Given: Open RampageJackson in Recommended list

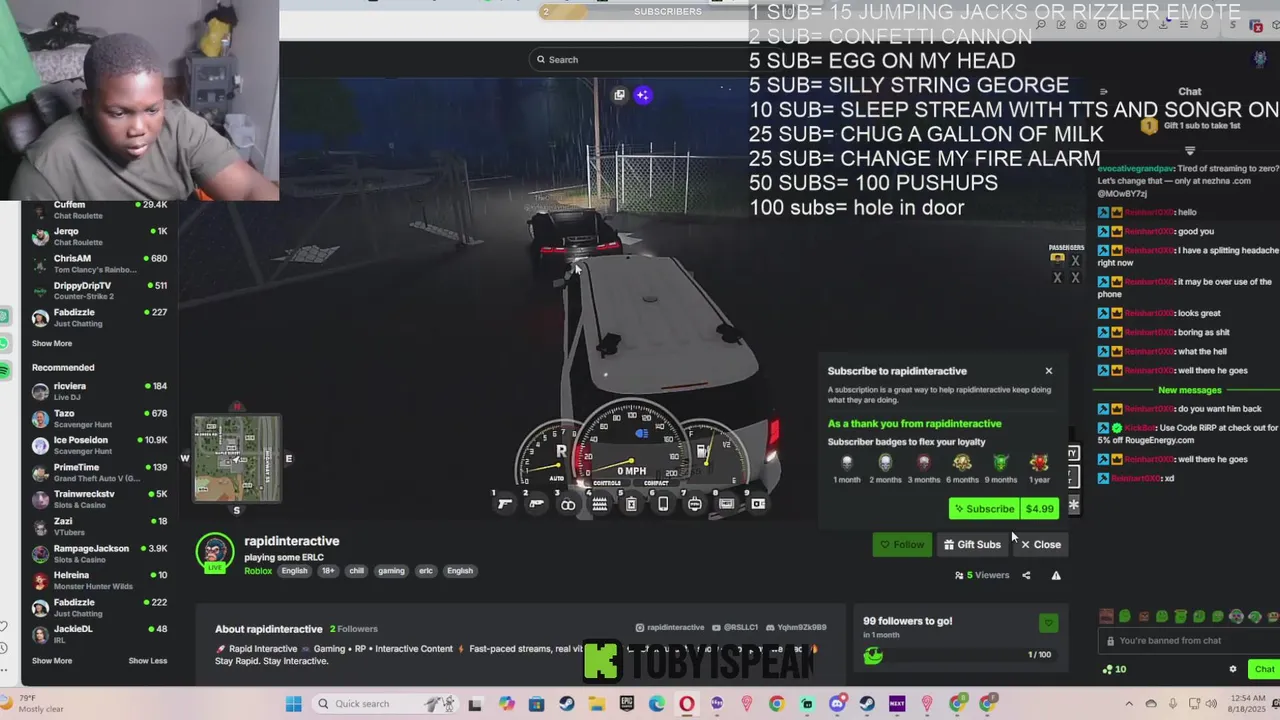Looking at the screenshot, I should click(x=100, y=554).
